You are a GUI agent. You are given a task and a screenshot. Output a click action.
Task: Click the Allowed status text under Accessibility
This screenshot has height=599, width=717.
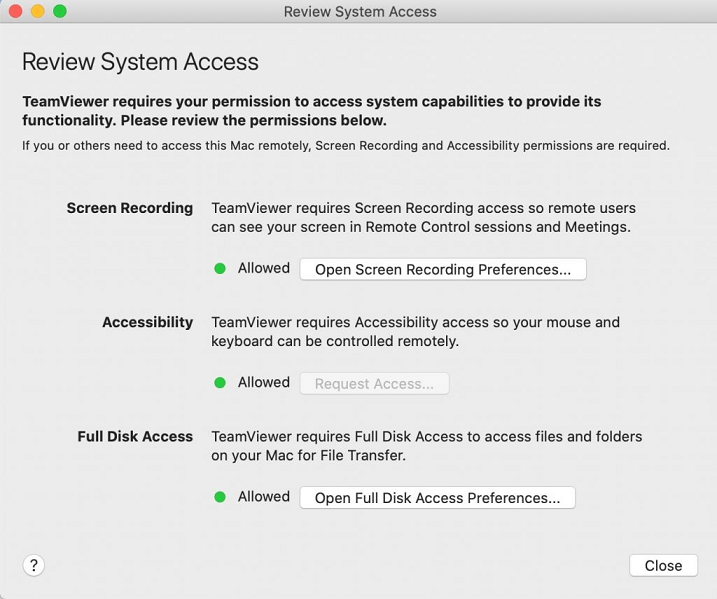264,382
